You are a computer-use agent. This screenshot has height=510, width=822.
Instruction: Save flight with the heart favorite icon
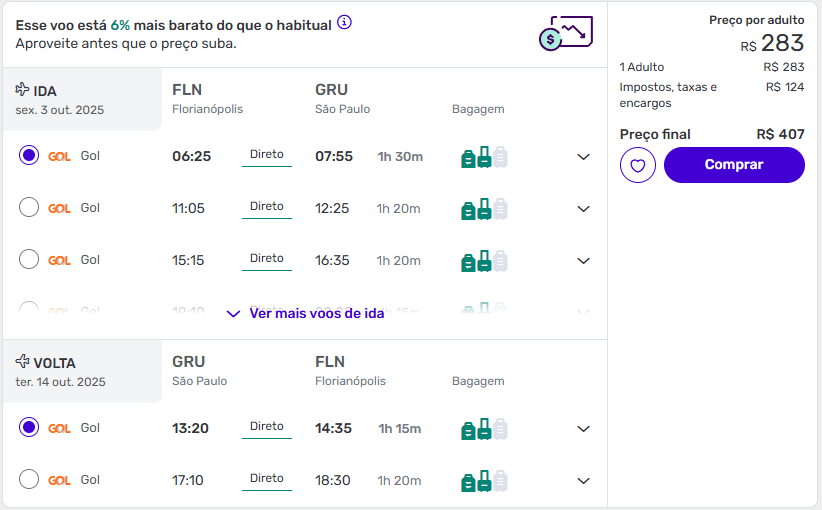click(x=637, y=165)
